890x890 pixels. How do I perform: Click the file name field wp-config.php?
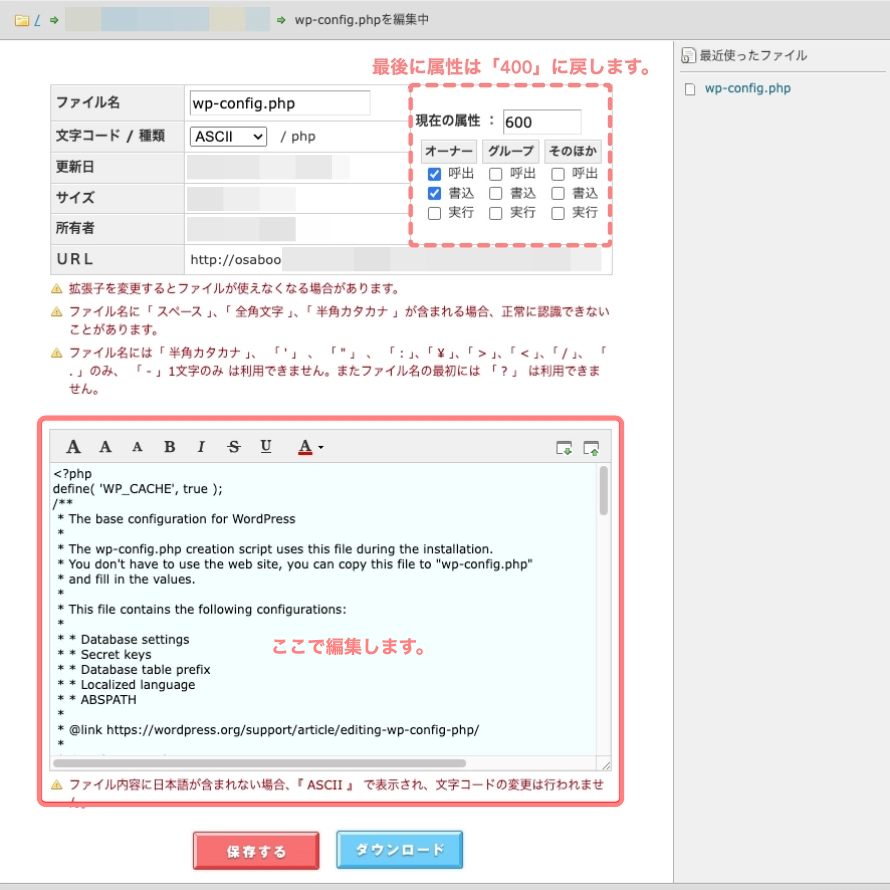coord(280,103)
